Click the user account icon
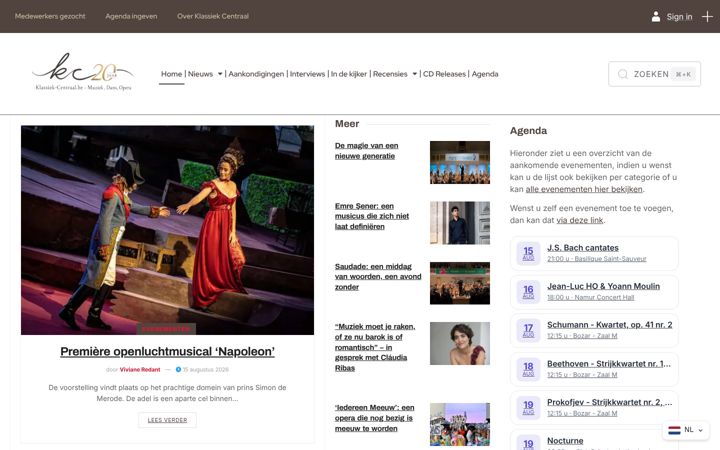The height and width of the screenshot is (450, 720). (x=656, y=17)
